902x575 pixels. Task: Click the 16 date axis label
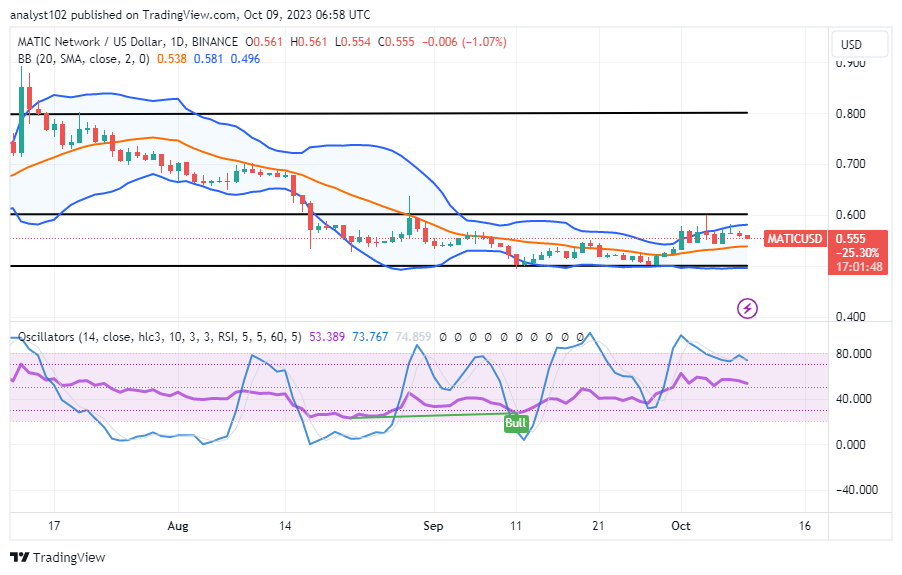[x=804, y=526]
